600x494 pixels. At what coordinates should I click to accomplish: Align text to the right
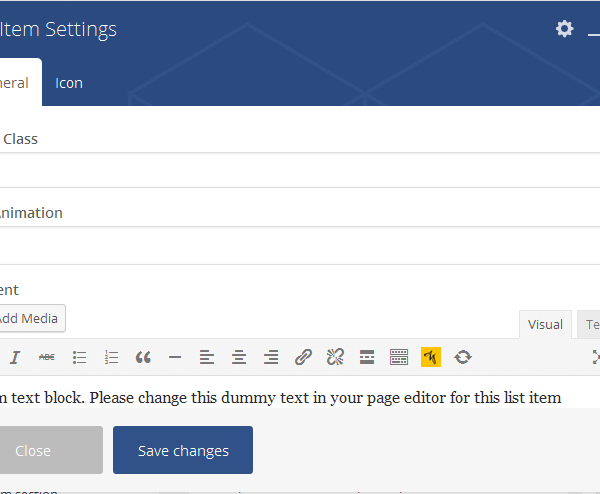coord(271,357)
